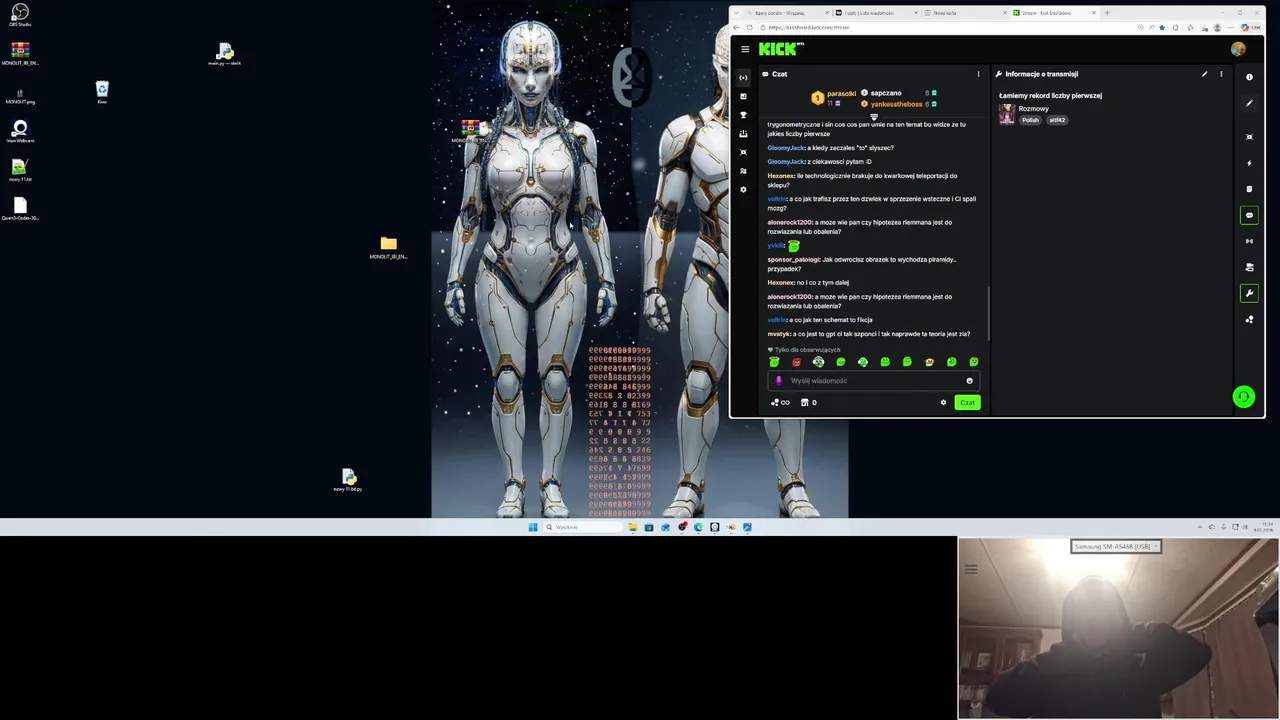Insert the red emote in quick row

click(796, 362)
